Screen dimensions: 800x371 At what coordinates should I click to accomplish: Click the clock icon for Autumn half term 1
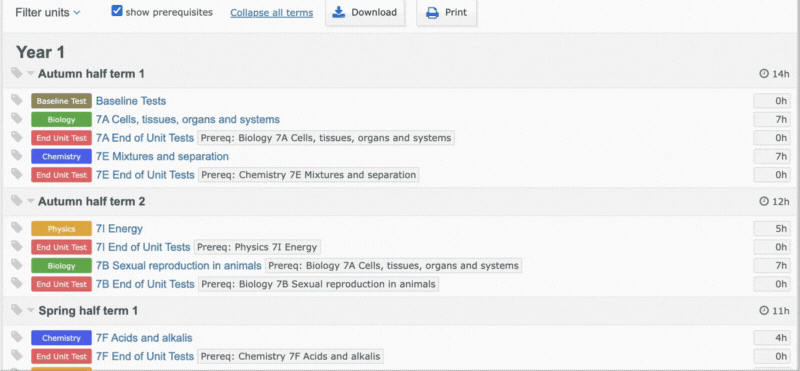coord(764,73)
